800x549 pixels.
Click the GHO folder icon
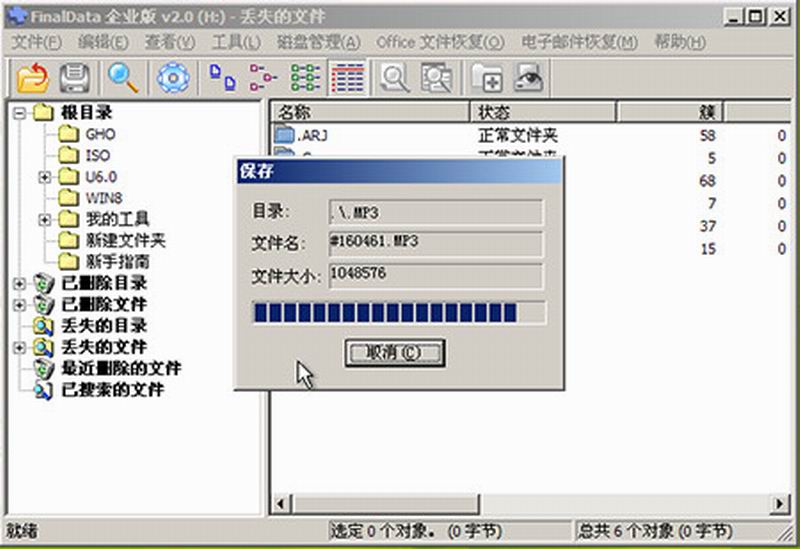68,134
